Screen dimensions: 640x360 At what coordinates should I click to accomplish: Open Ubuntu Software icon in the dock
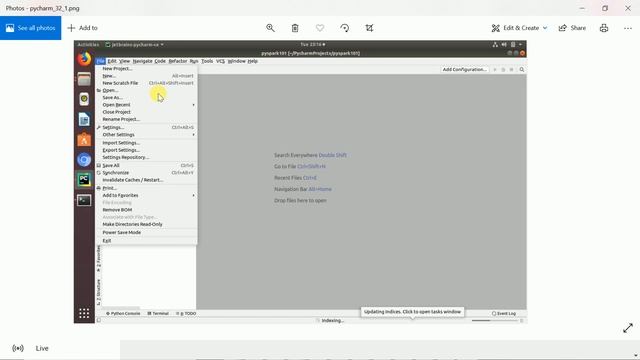click(x=84, y=140)
